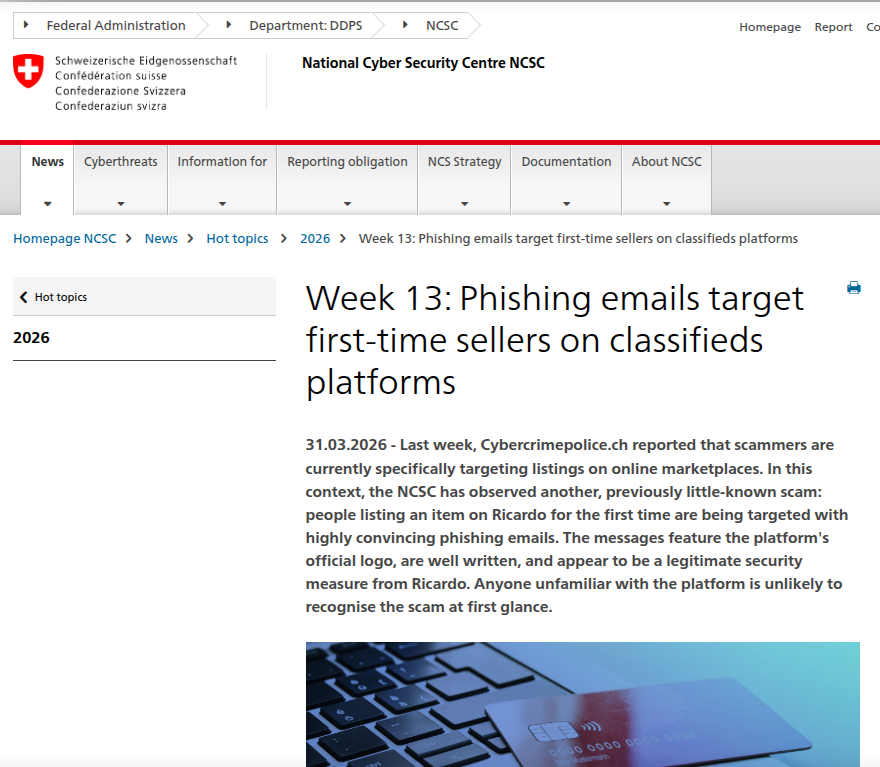Open the Federal Administration link
Viewport: 880px width, 767px height.
tap(116, 25)
